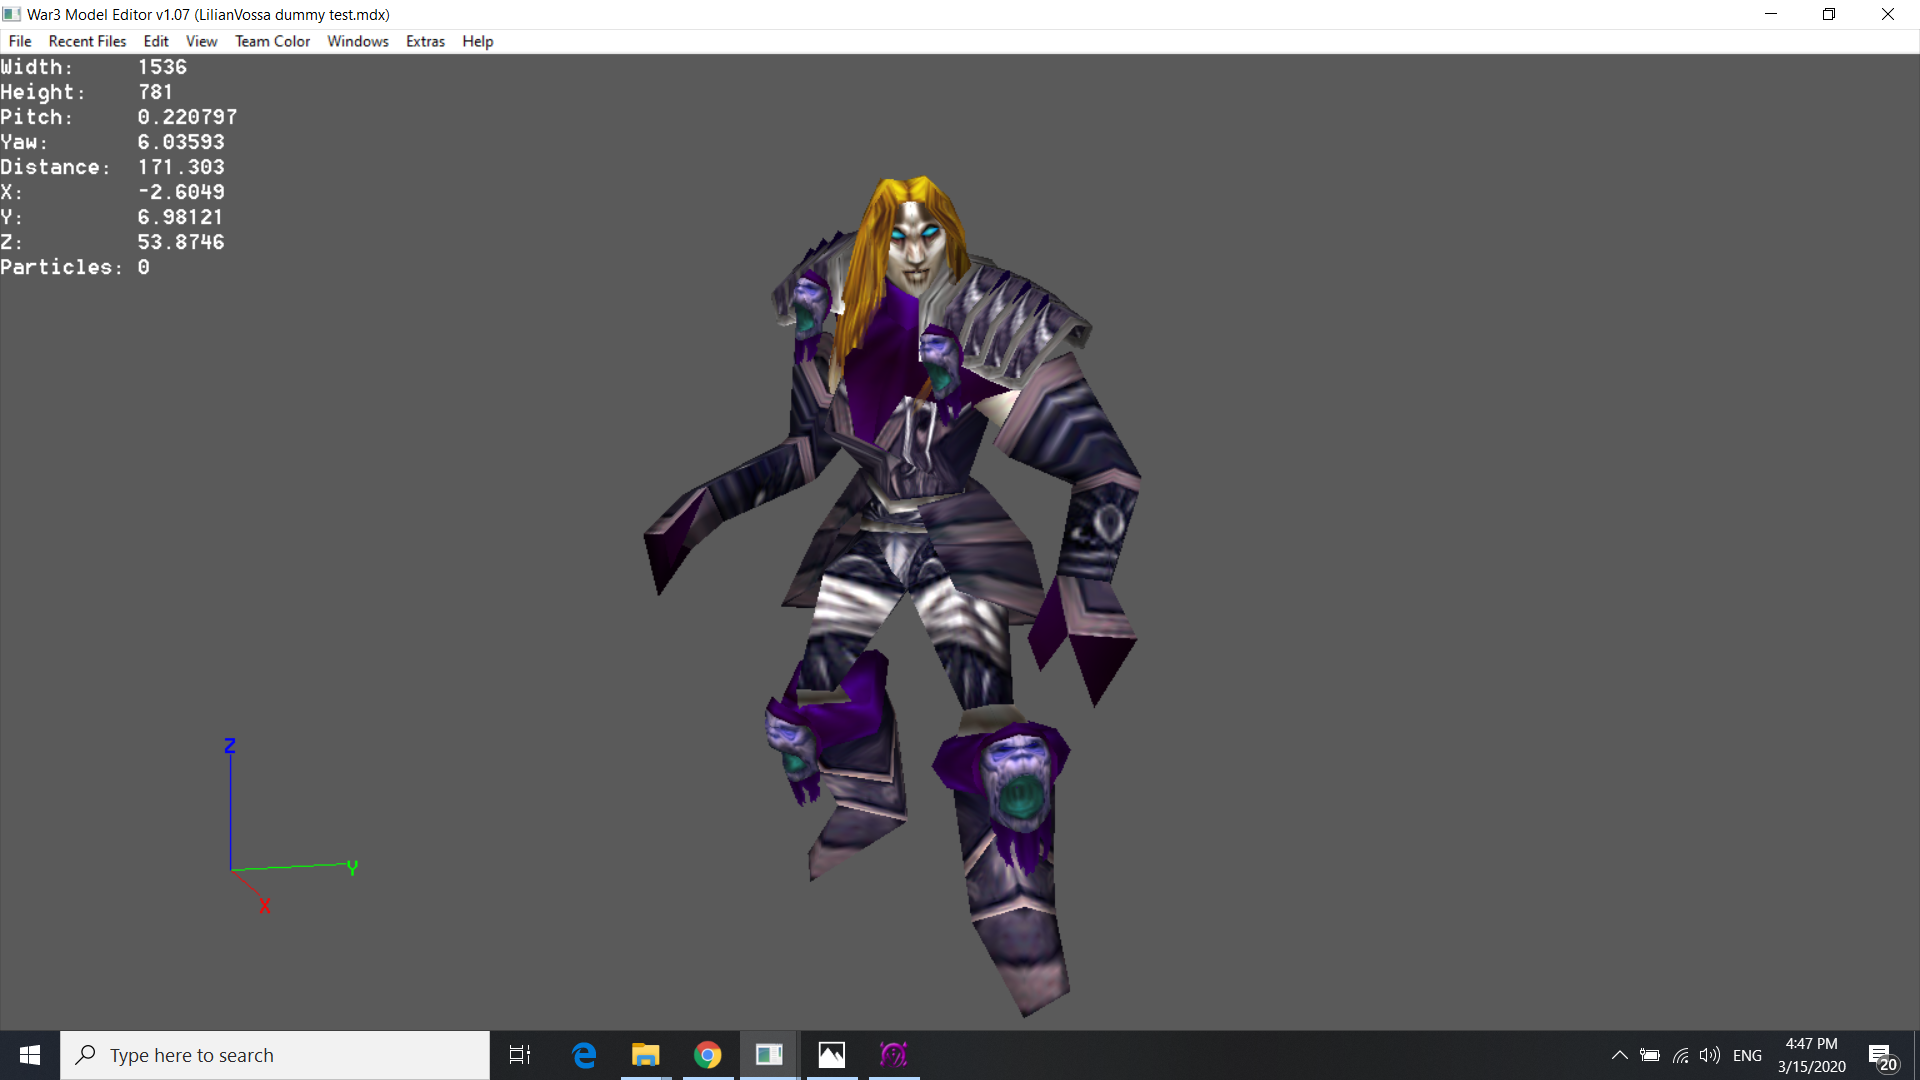Open the Edit menu
1920x1080 pixels.
[x=156, y=41]
